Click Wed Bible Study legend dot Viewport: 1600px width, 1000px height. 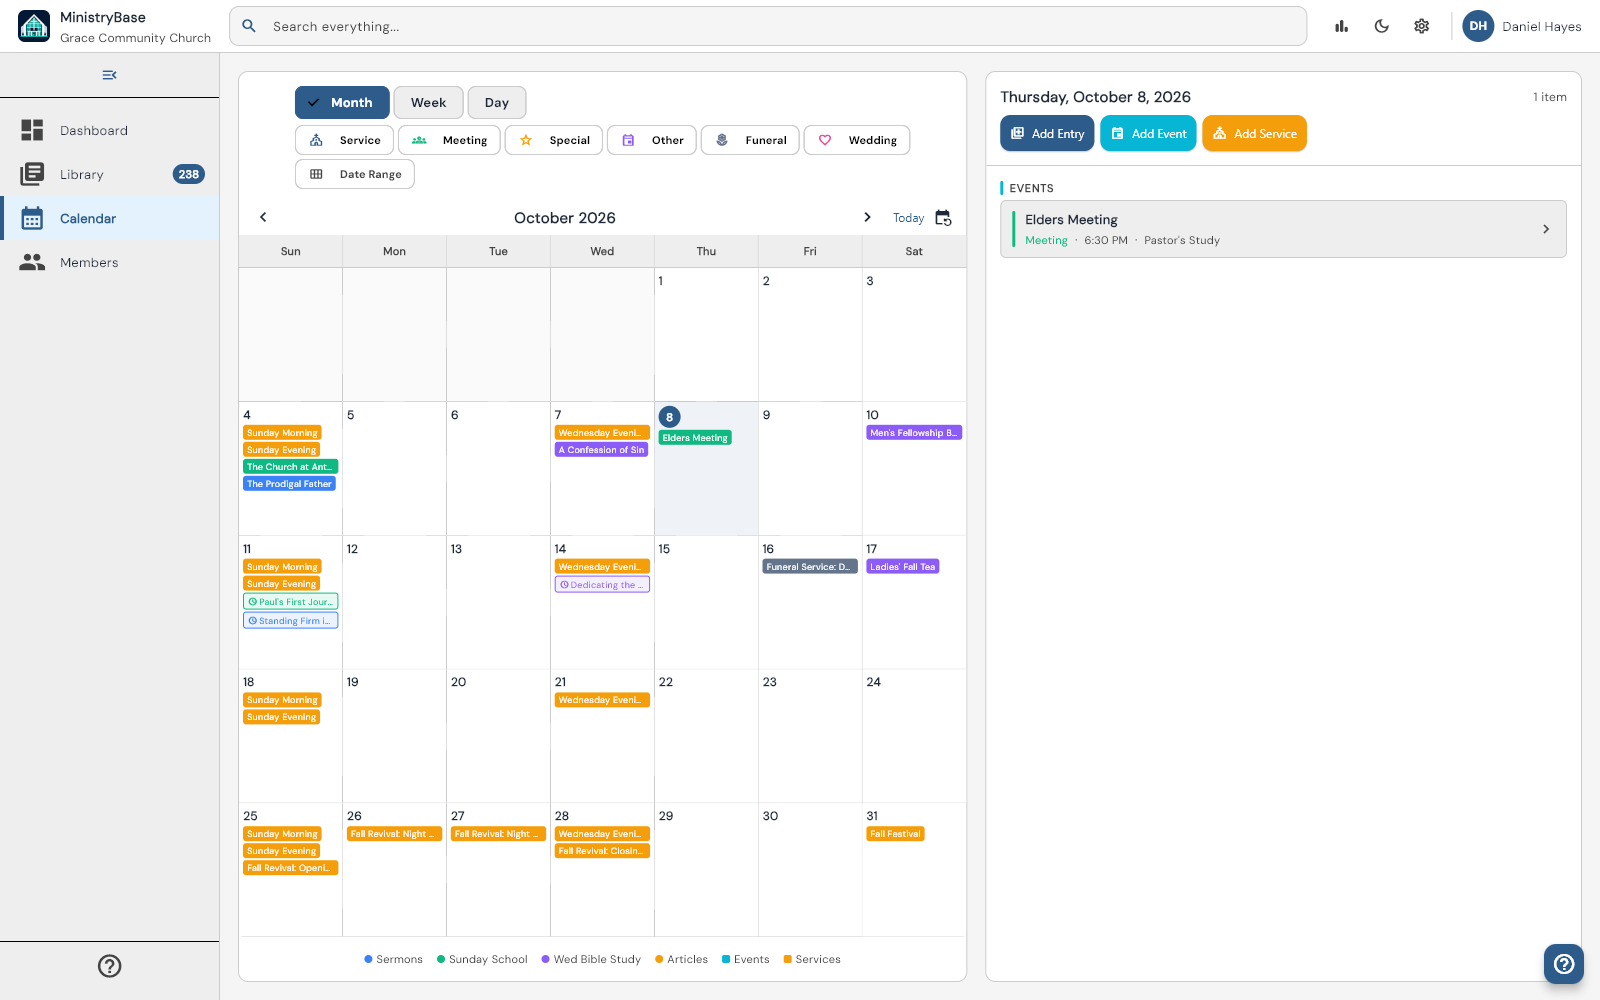click(x=546, y=959)
